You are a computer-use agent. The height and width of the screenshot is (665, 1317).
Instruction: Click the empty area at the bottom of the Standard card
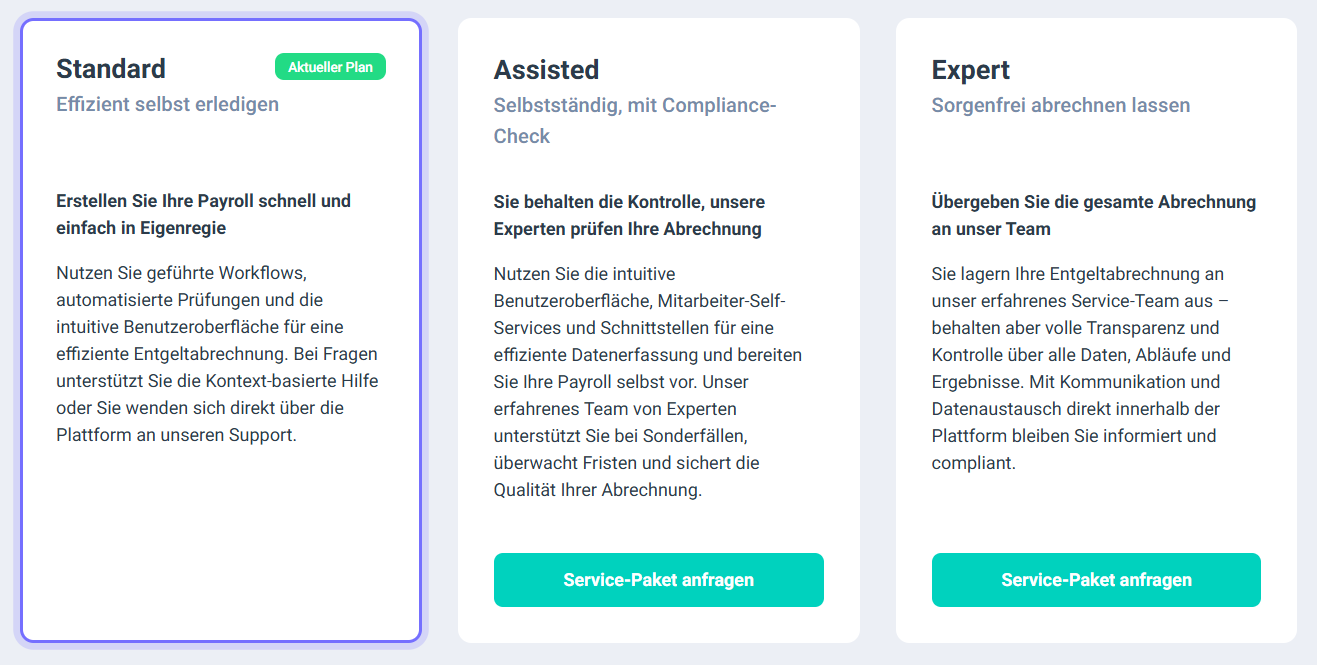(x=220, y=560)
